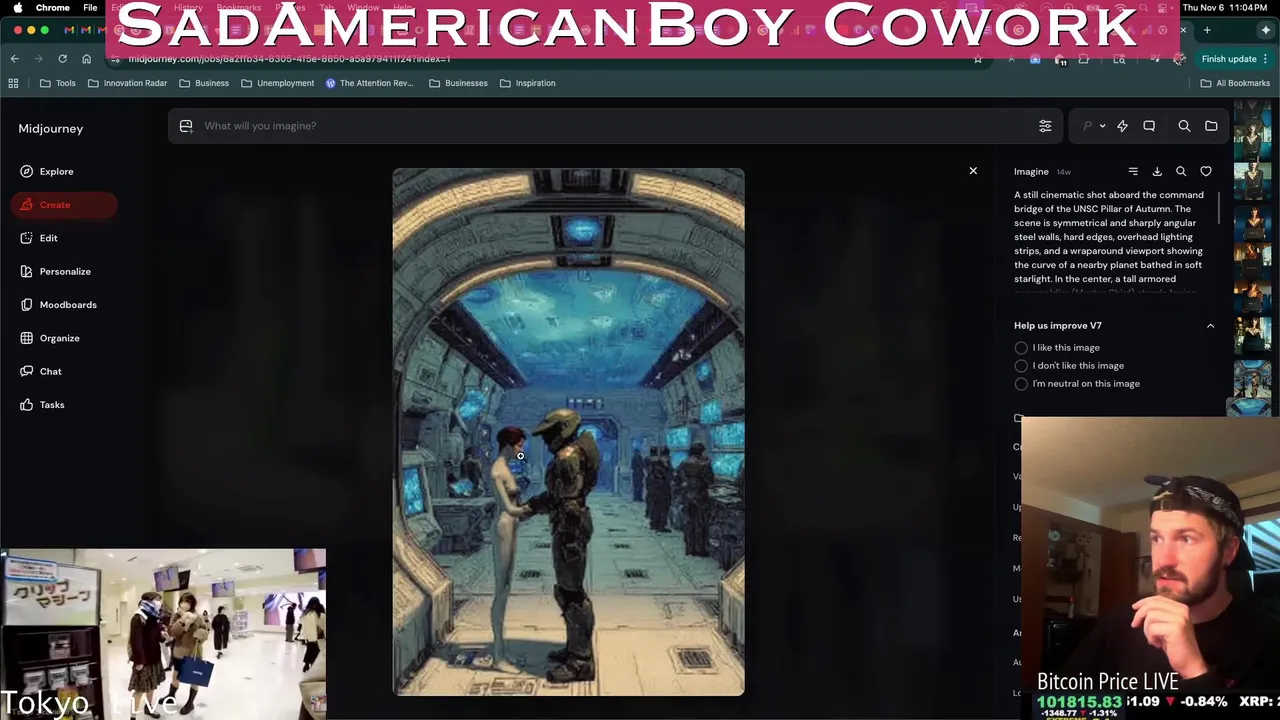Select Create in the Midjourney sidebar
Viewport: 1280px width, 720px height.
(64, 205)
